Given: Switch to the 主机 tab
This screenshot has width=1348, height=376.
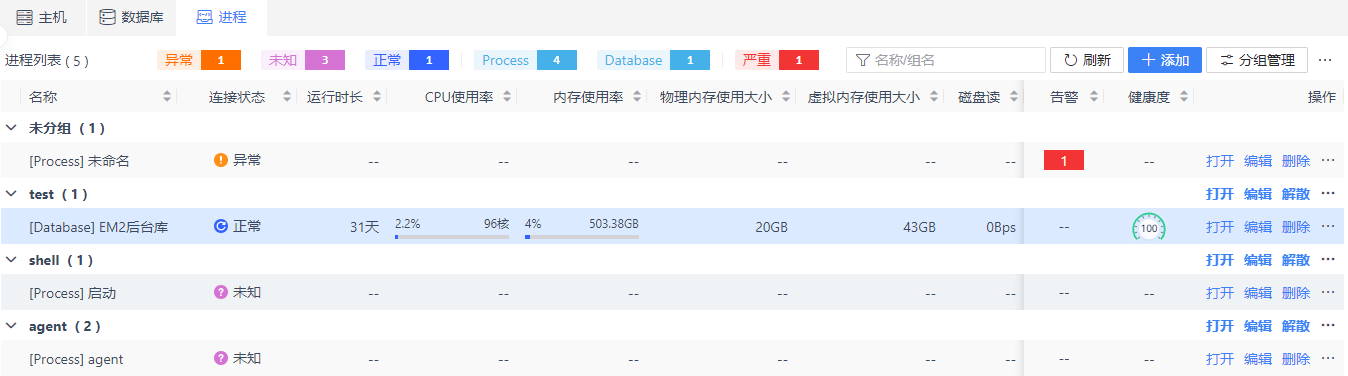Looking at the screenshot, I should (42, 17).
